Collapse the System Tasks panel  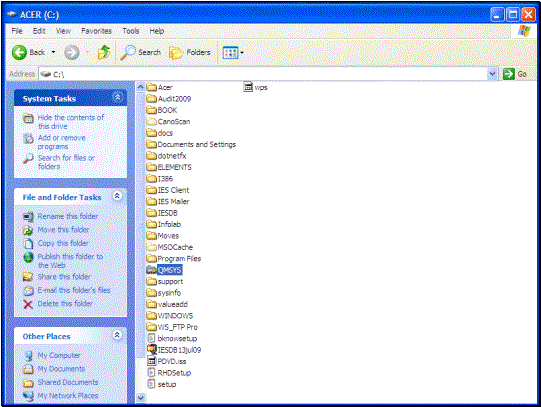117,98
